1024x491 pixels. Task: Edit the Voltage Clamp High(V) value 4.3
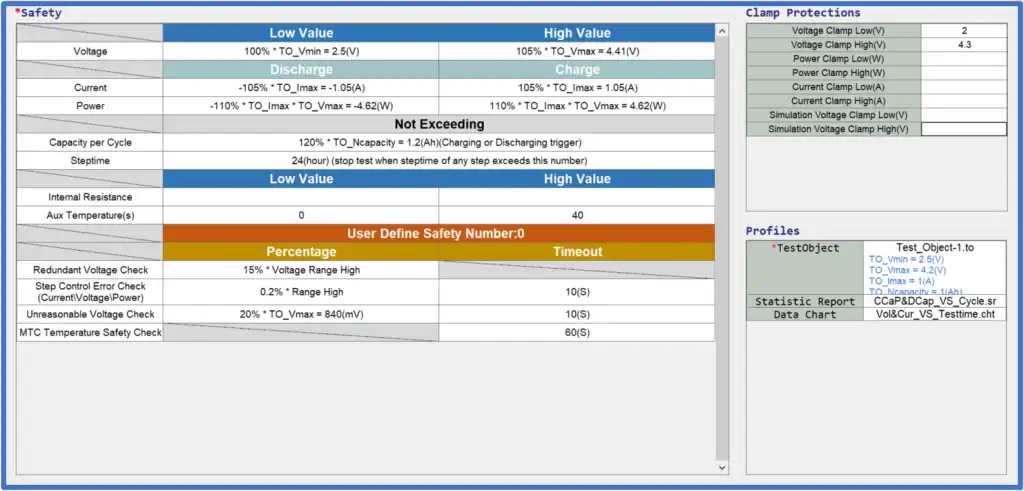click(964, 45)
